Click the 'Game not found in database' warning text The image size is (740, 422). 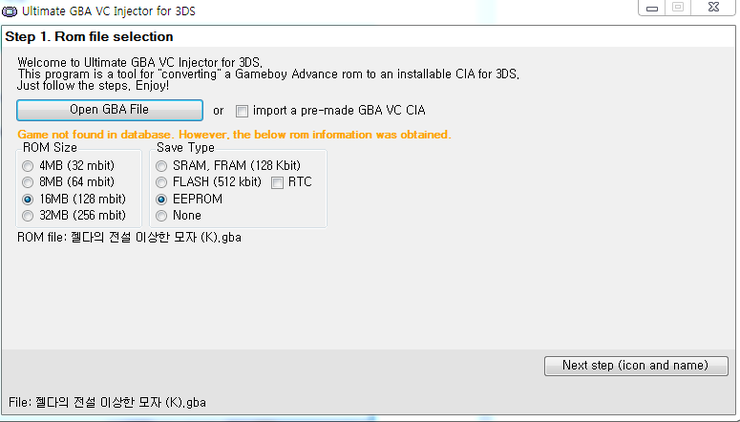coord(234,135)
